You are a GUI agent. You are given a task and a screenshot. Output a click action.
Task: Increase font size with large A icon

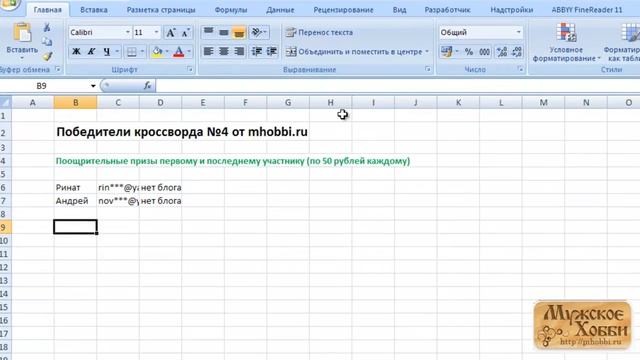click(x=171, y=32)
